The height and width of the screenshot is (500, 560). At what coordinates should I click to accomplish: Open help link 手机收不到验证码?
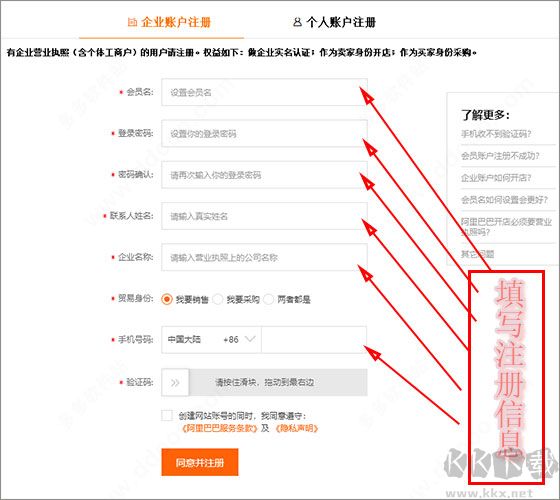click(x=496, y=134)
